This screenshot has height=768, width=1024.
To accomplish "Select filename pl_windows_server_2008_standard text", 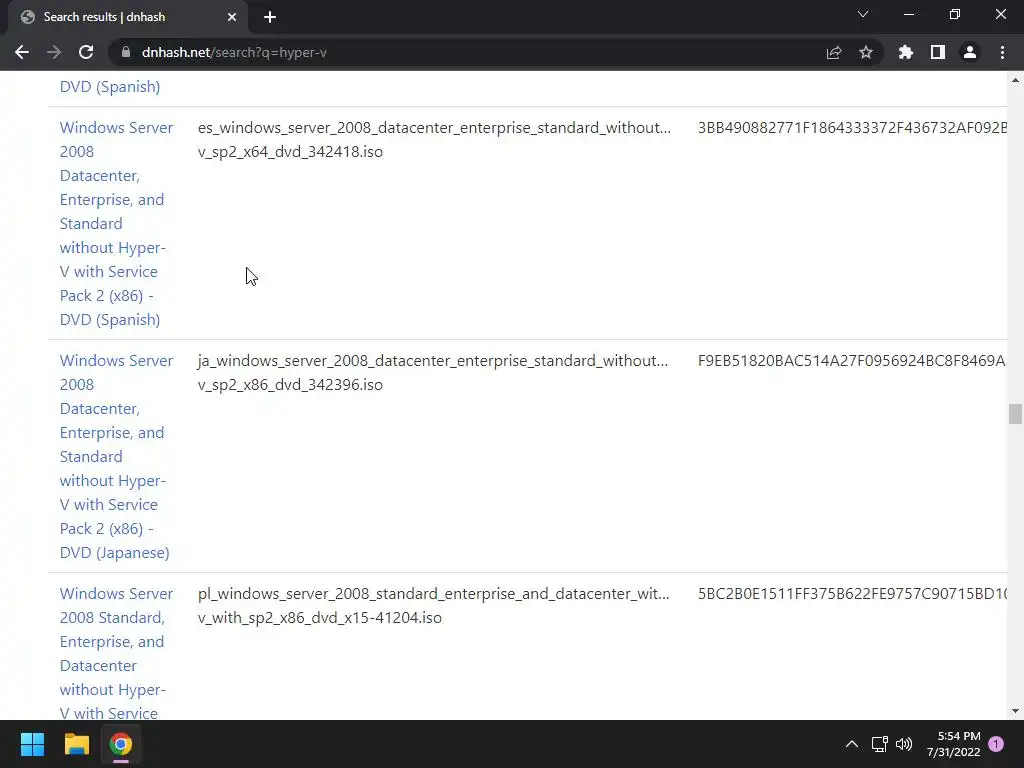I will [434, 594].
